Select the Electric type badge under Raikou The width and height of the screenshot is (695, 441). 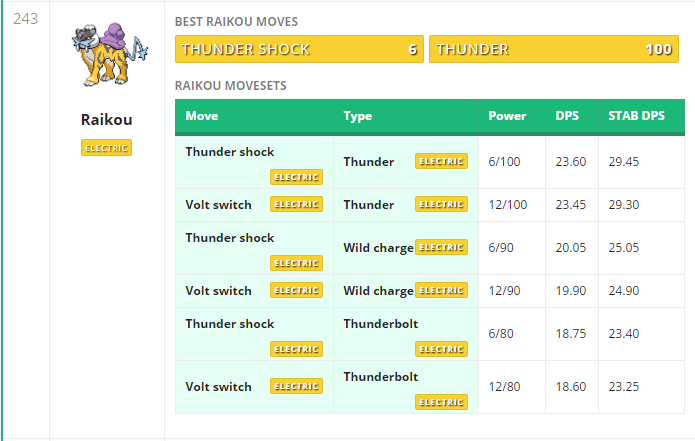tap(106, 148)
